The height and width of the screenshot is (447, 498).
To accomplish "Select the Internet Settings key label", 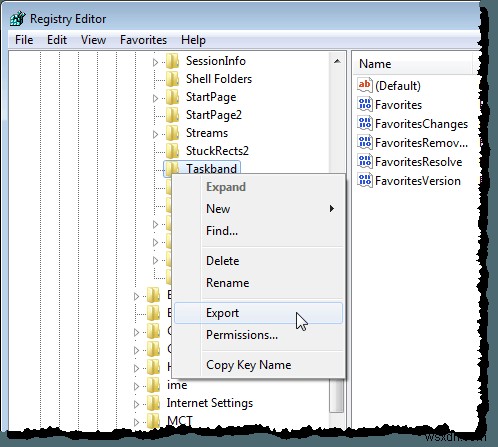I will 210,403.
